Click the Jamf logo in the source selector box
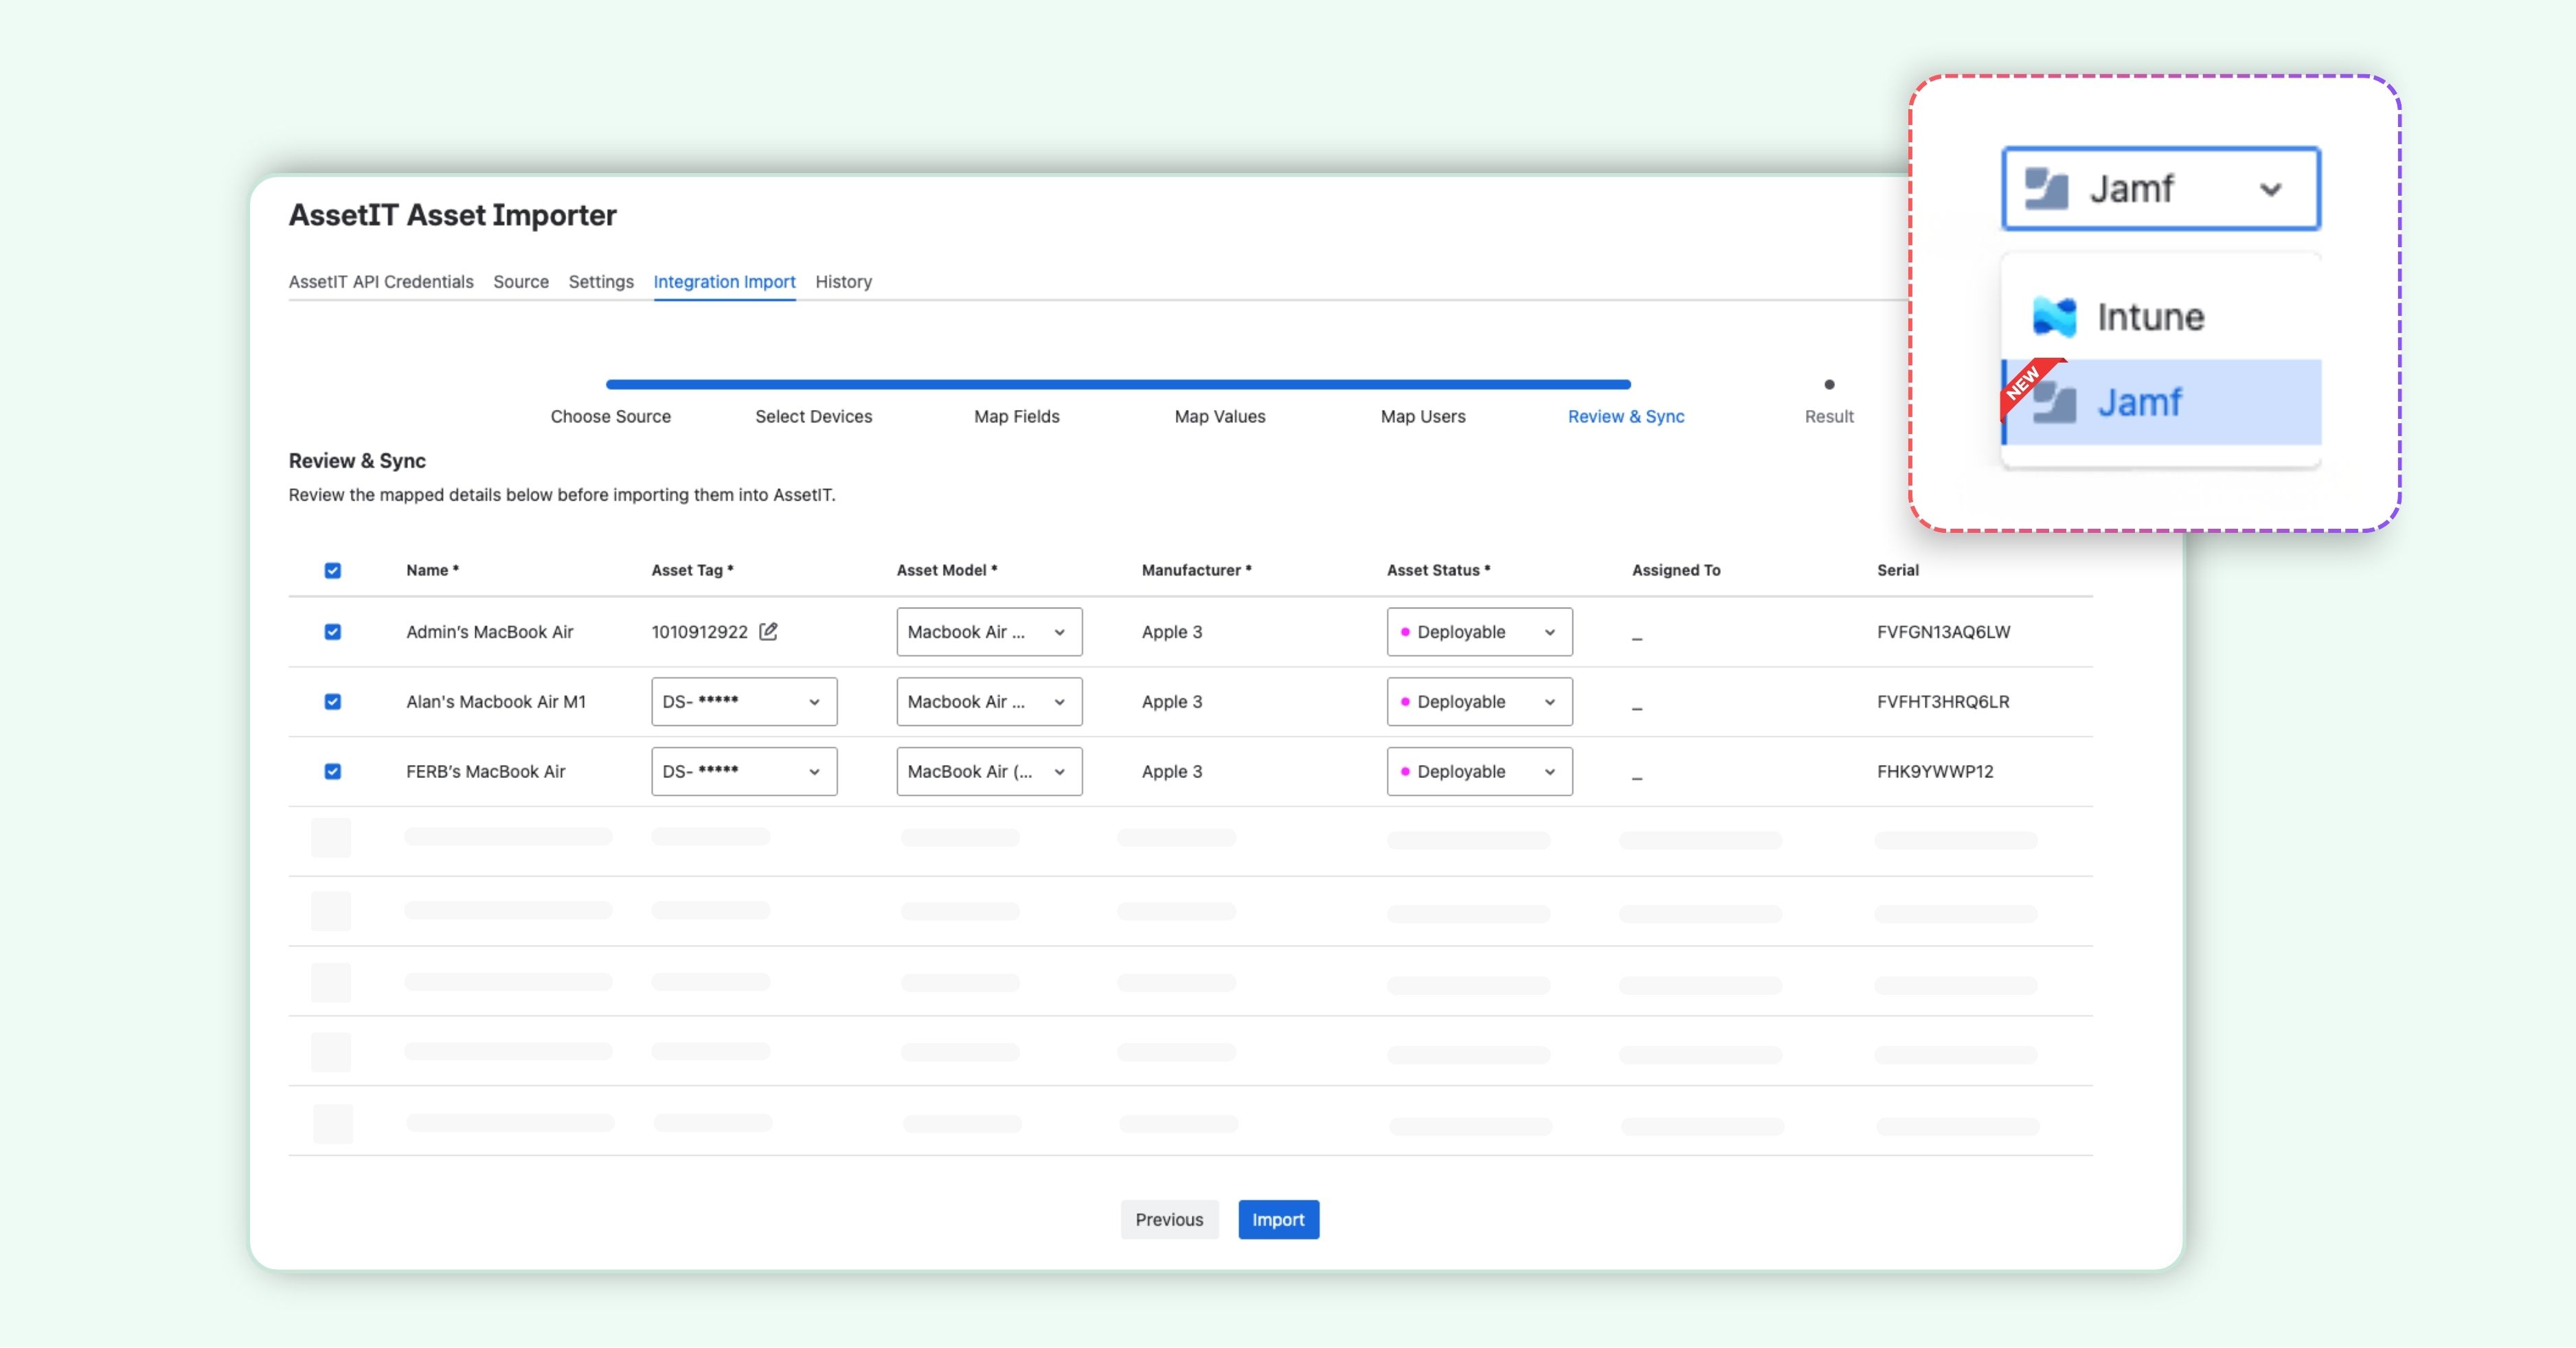This screenshot has width=2576, height=1348. point(2046,188)
